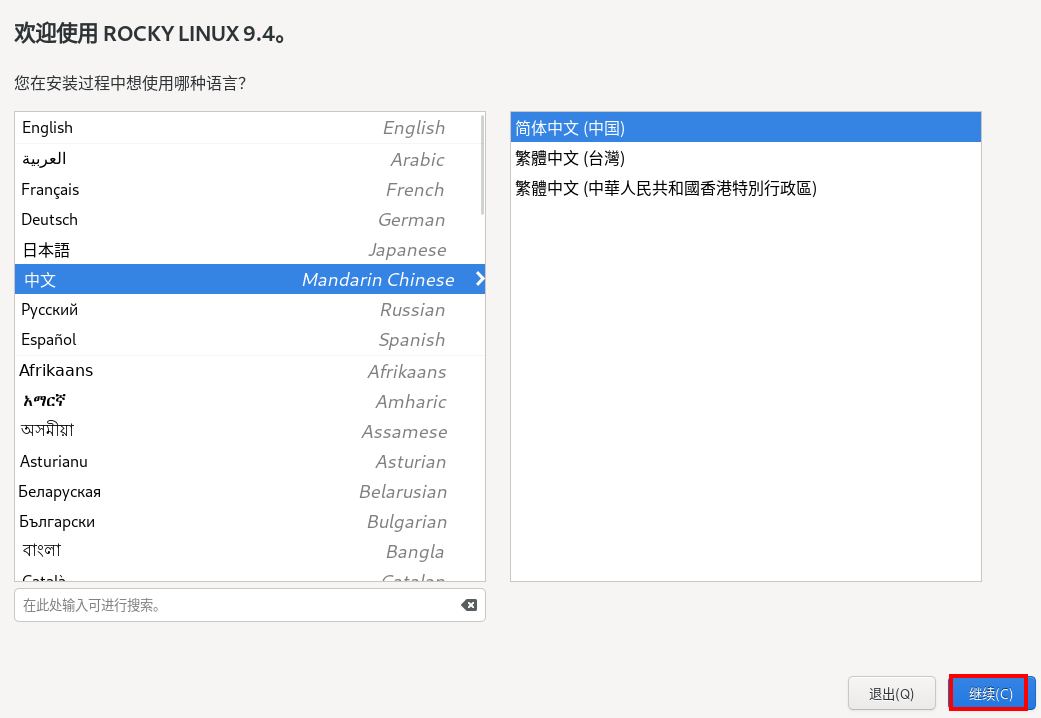Choose Deutsch in the language list

248,219
